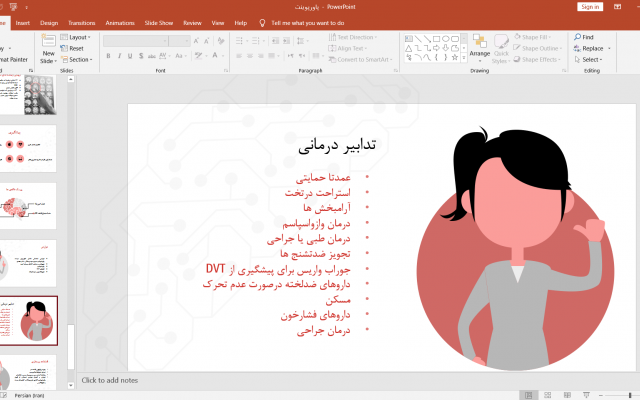Select the Right Arrow shape
640x400 pixels.
coord(436,48)
